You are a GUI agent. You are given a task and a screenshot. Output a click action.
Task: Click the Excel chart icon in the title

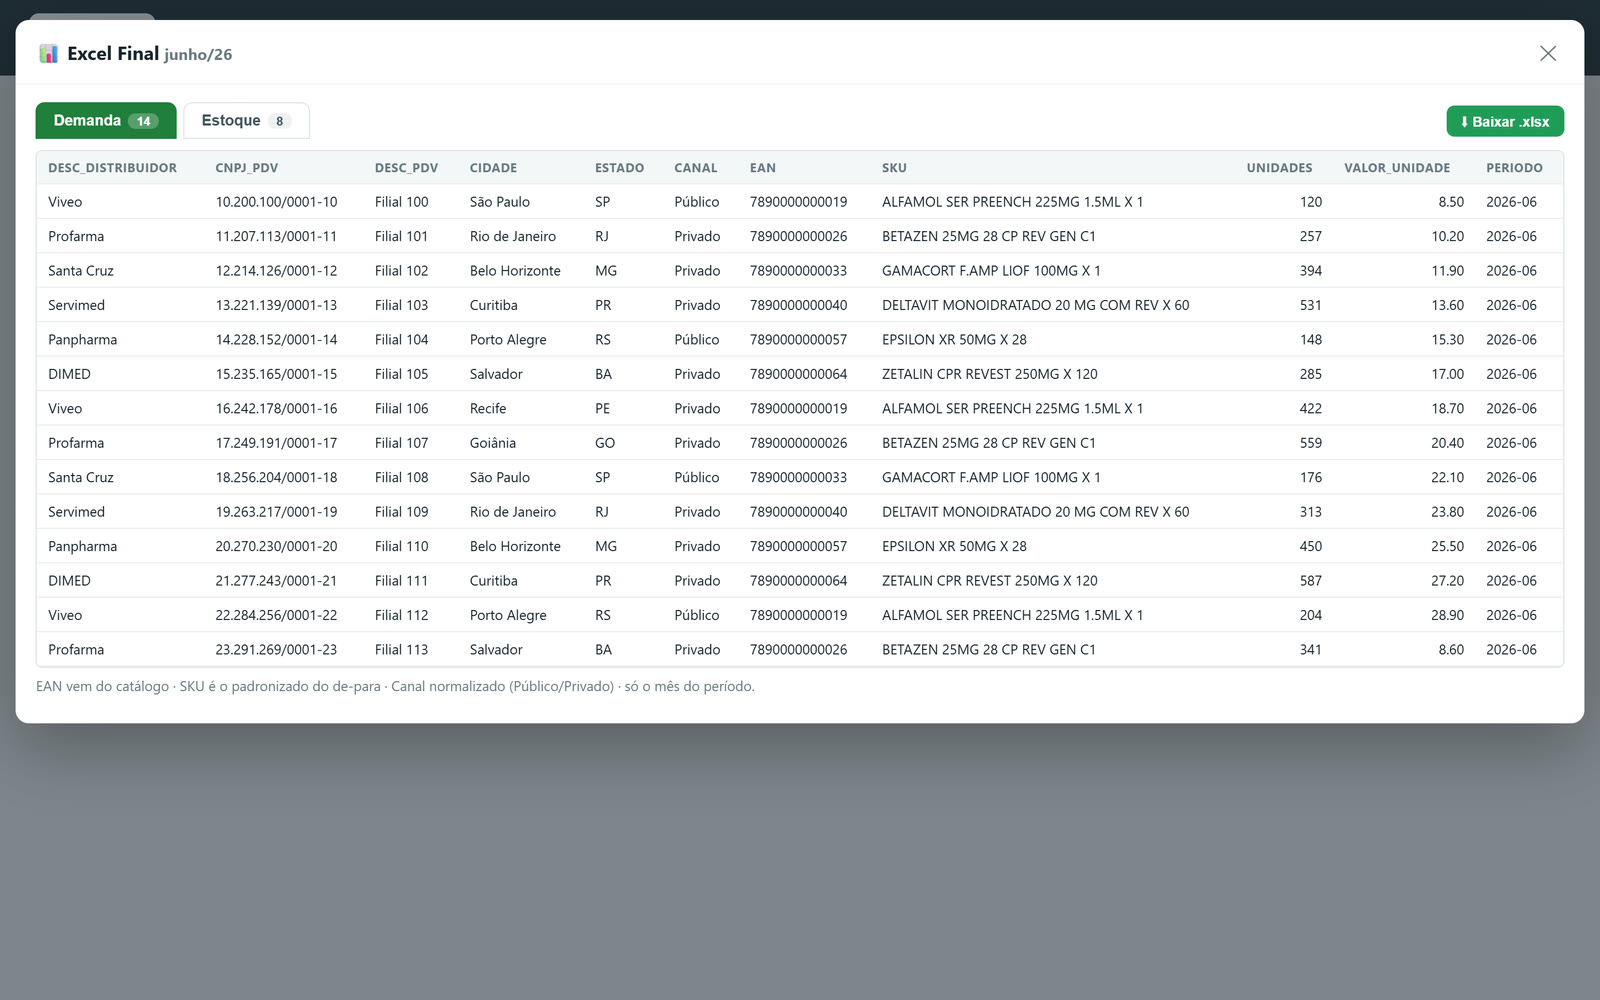coord(48,54)
